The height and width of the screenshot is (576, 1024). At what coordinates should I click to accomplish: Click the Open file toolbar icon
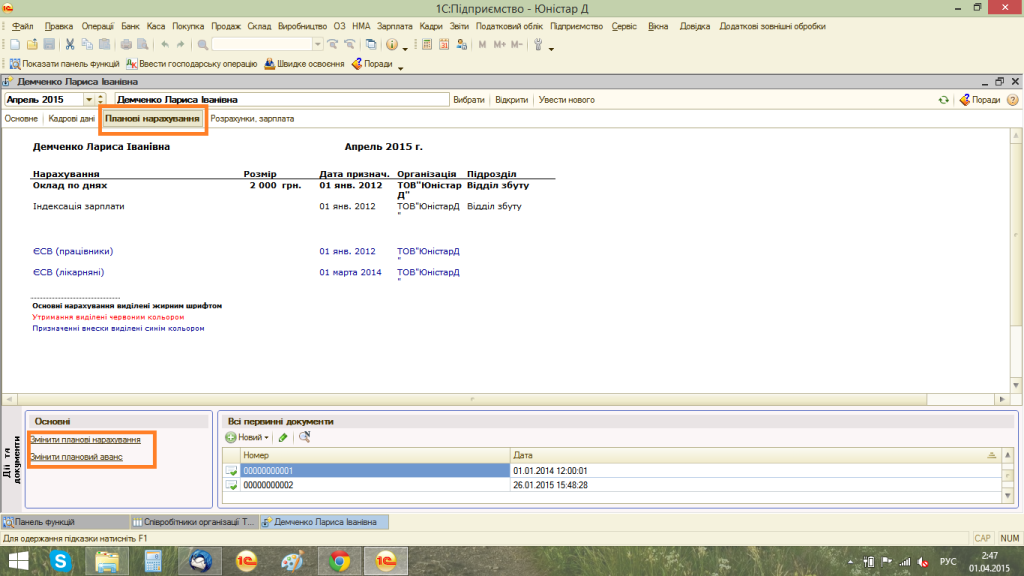point(32,44)
